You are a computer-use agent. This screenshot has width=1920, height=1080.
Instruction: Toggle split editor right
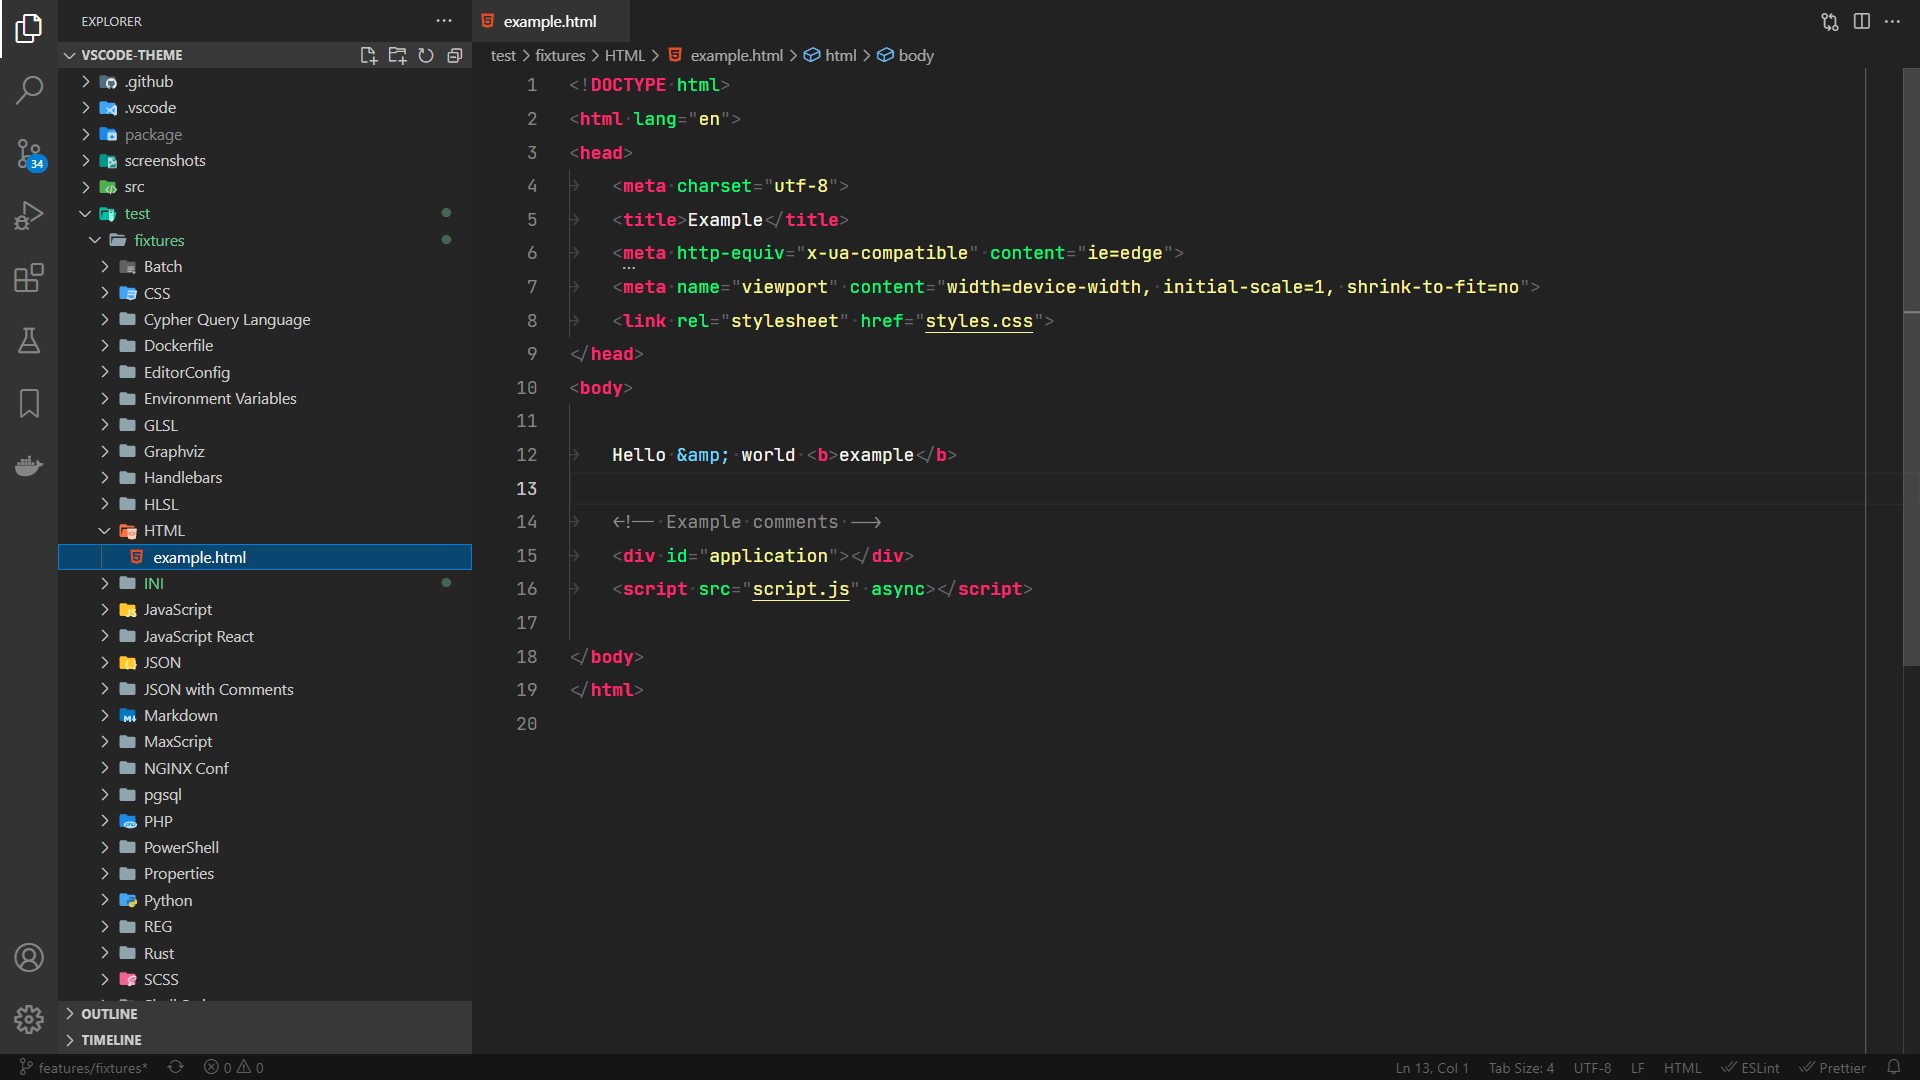click(1861, 21)
